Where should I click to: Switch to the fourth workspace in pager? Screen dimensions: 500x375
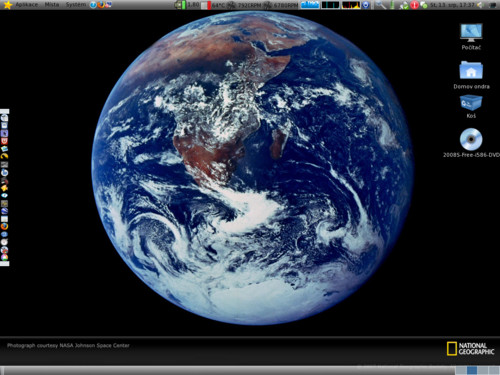pos(494,370)
